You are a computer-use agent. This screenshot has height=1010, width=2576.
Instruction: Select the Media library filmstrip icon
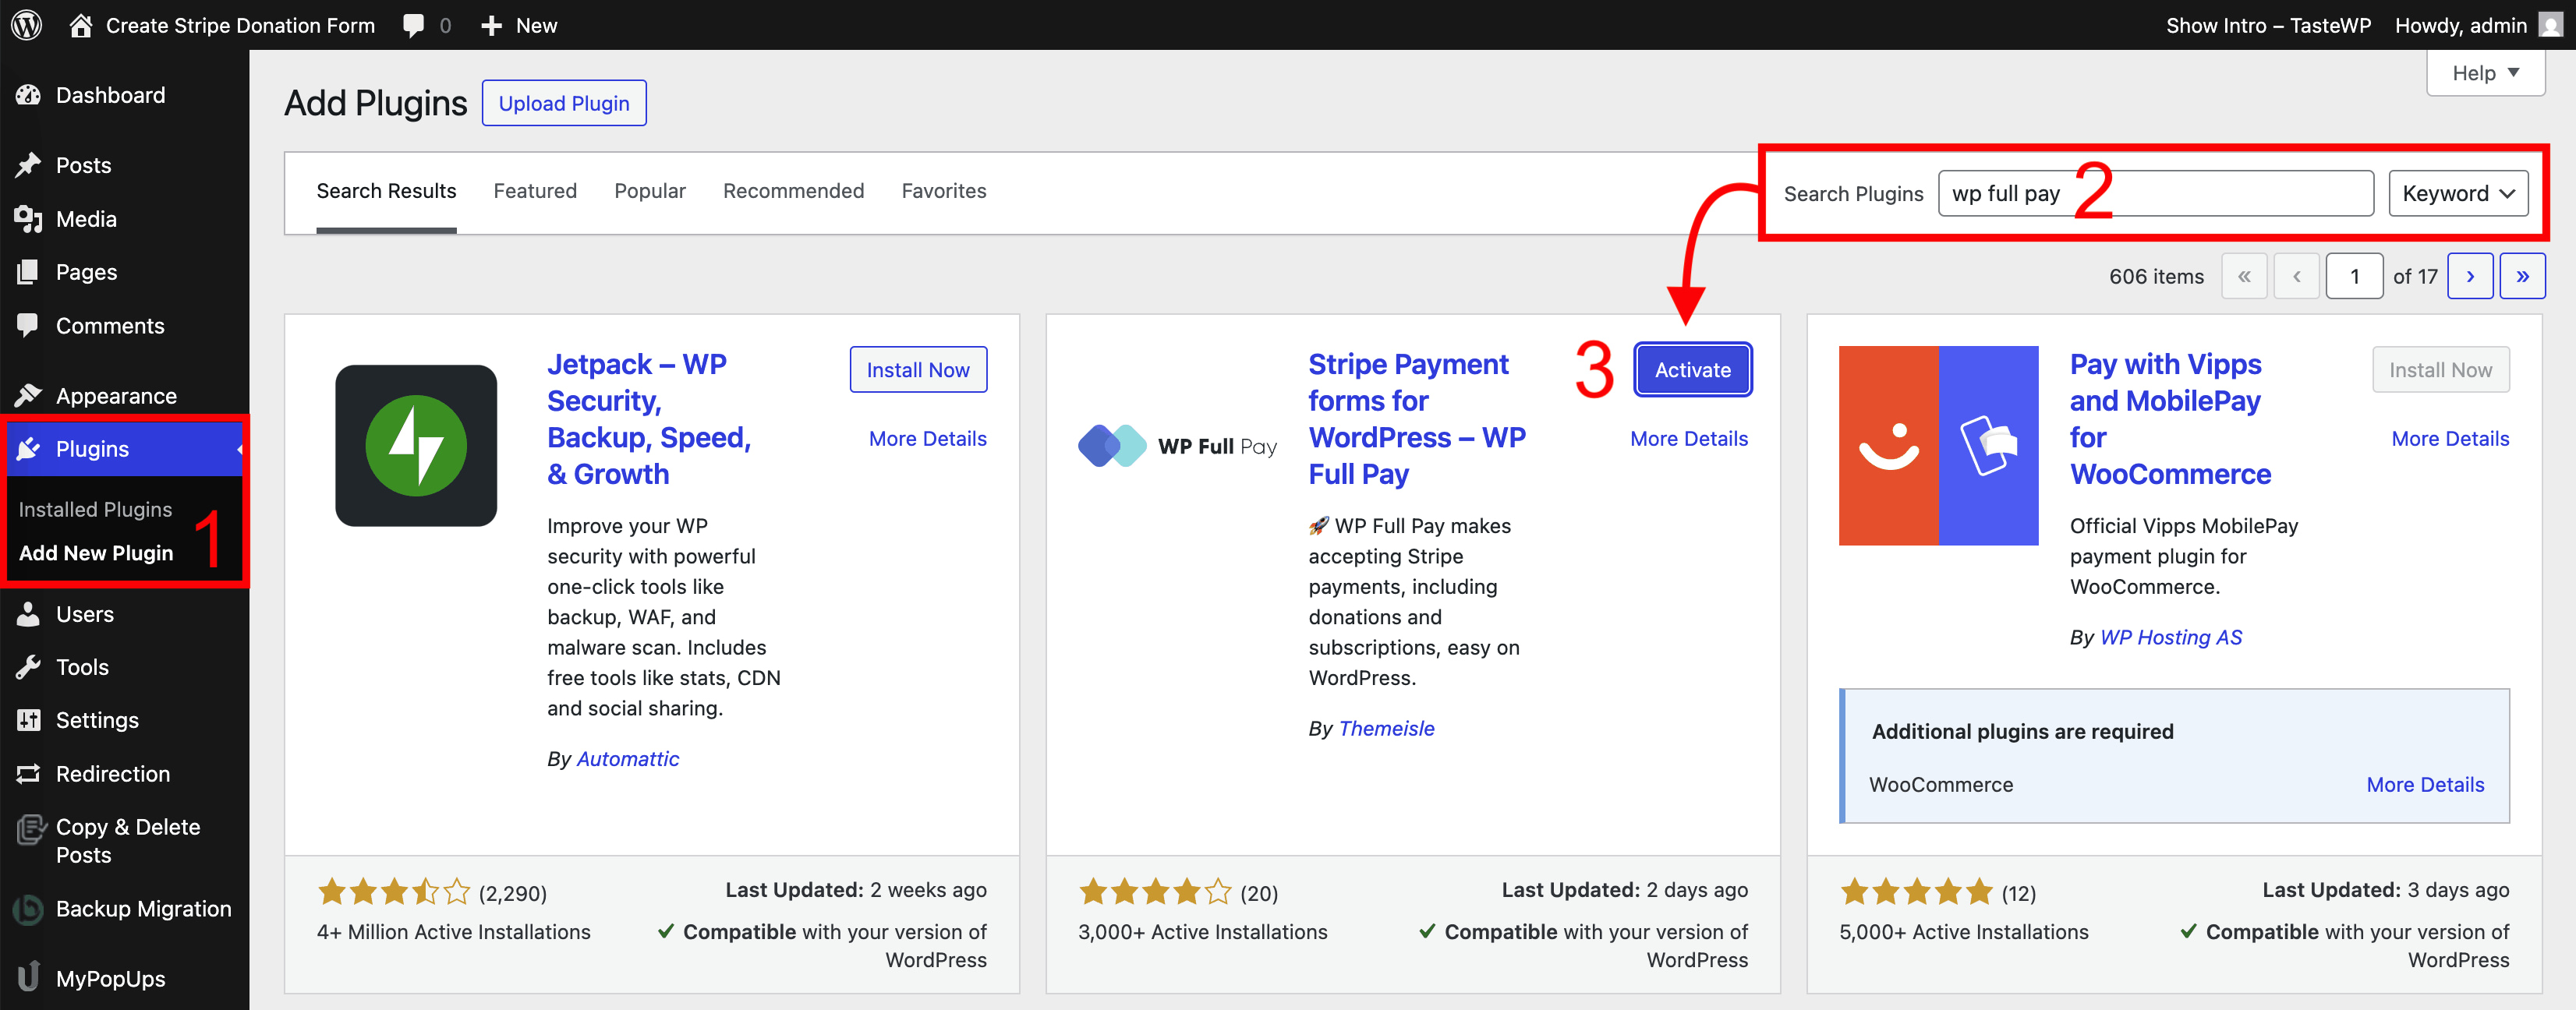tap(30, 219)
